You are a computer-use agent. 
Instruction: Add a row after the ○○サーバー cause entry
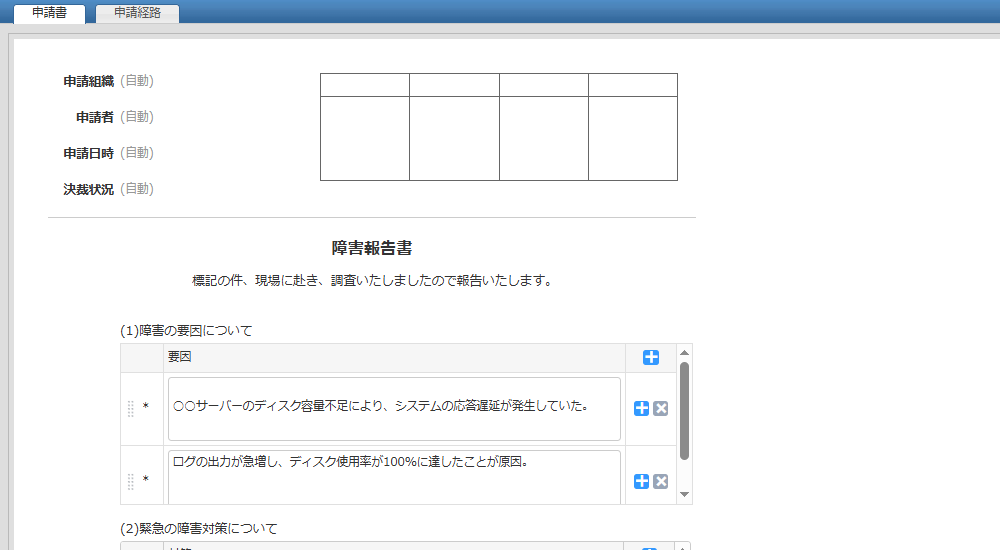pyautogui.click(x=642, y=408)
